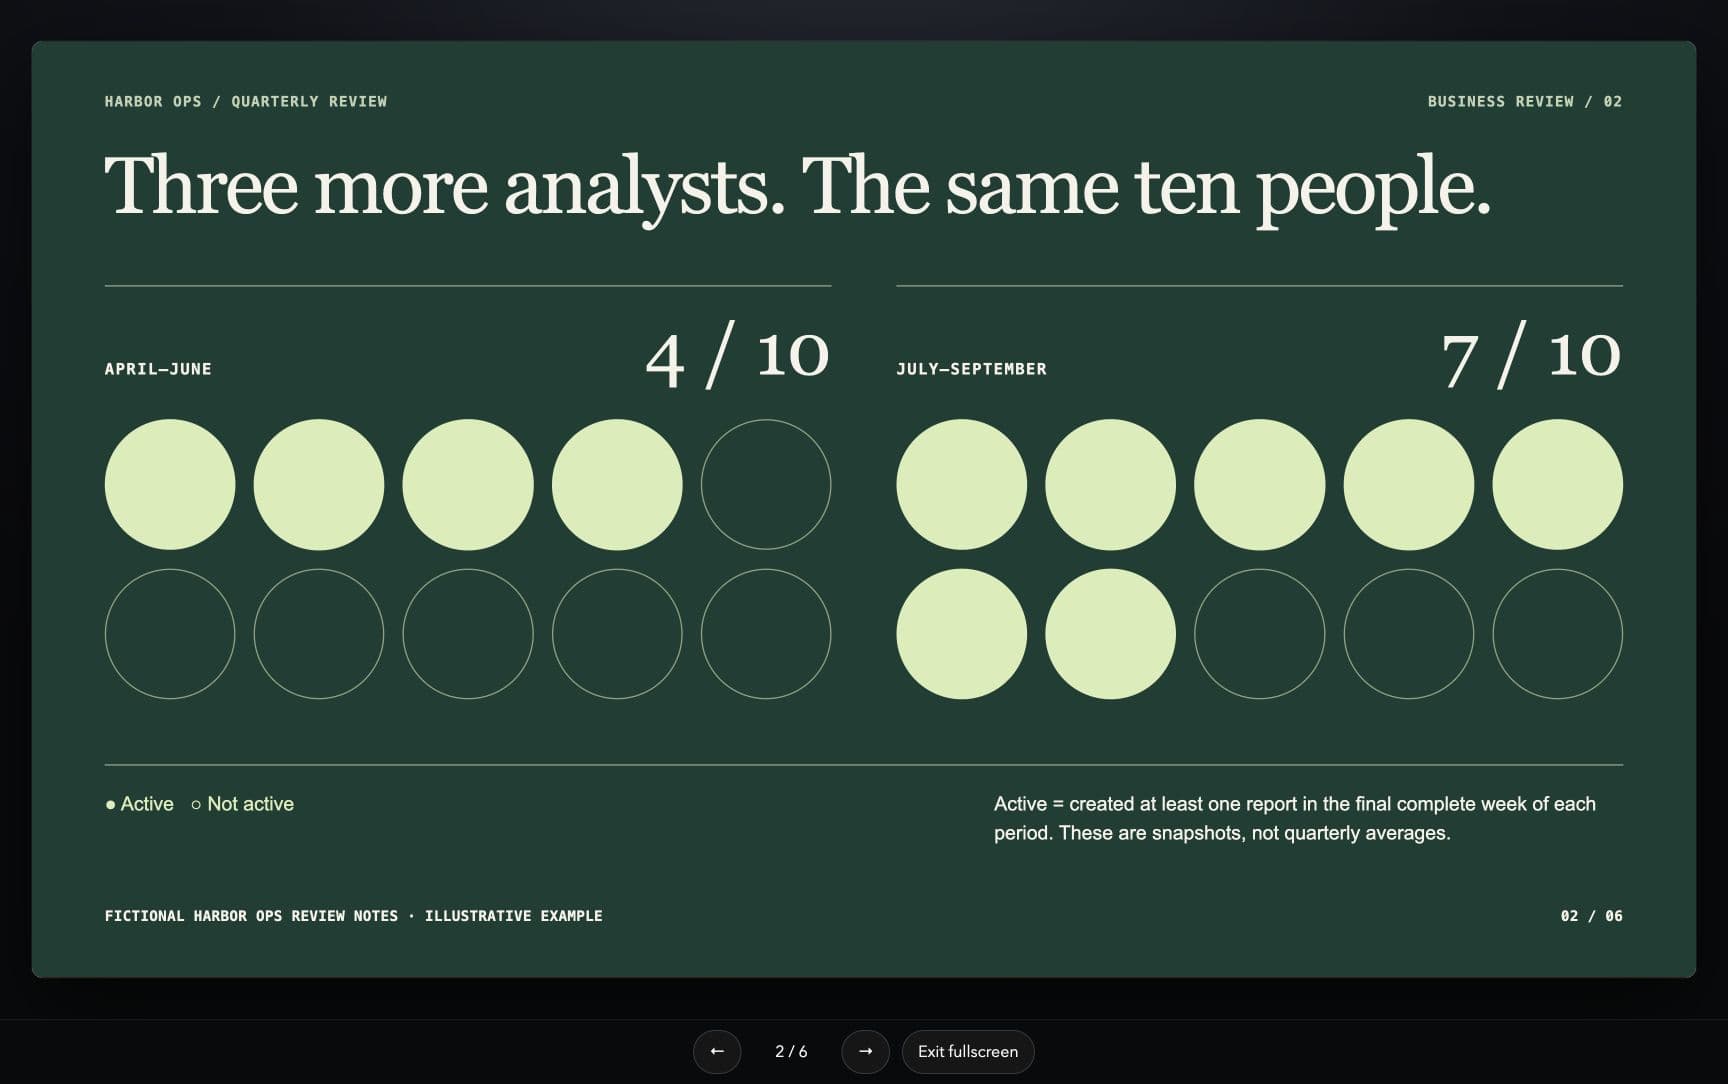Click the JULY–SEPTEMBER period label

point(971,369)
